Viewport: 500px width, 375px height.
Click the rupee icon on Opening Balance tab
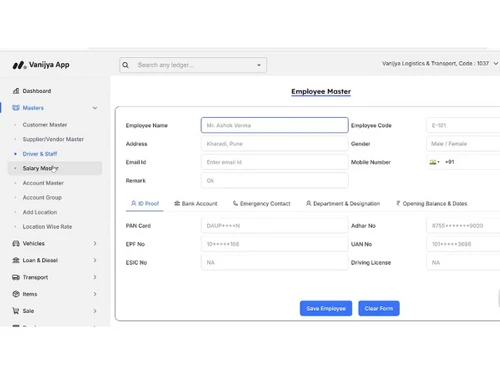point(398,203)
